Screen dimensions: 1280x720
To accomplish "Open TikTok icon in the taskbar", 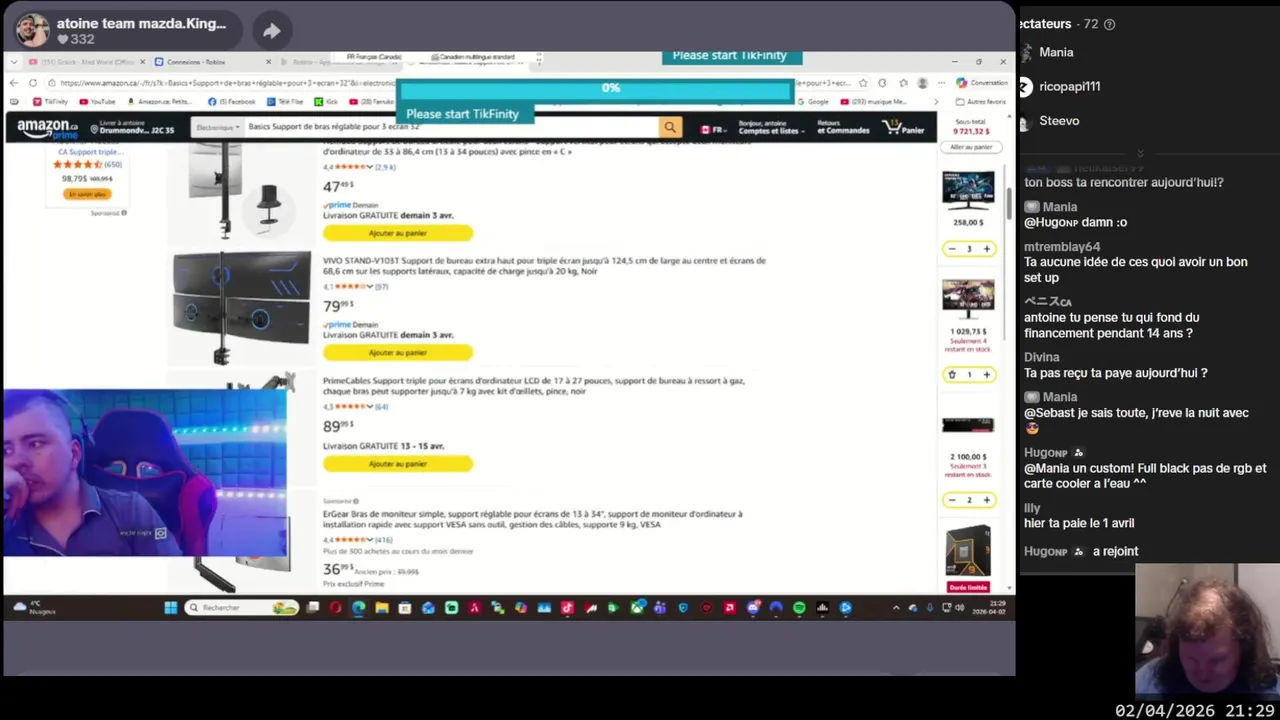I will click(x=567, y=607).
